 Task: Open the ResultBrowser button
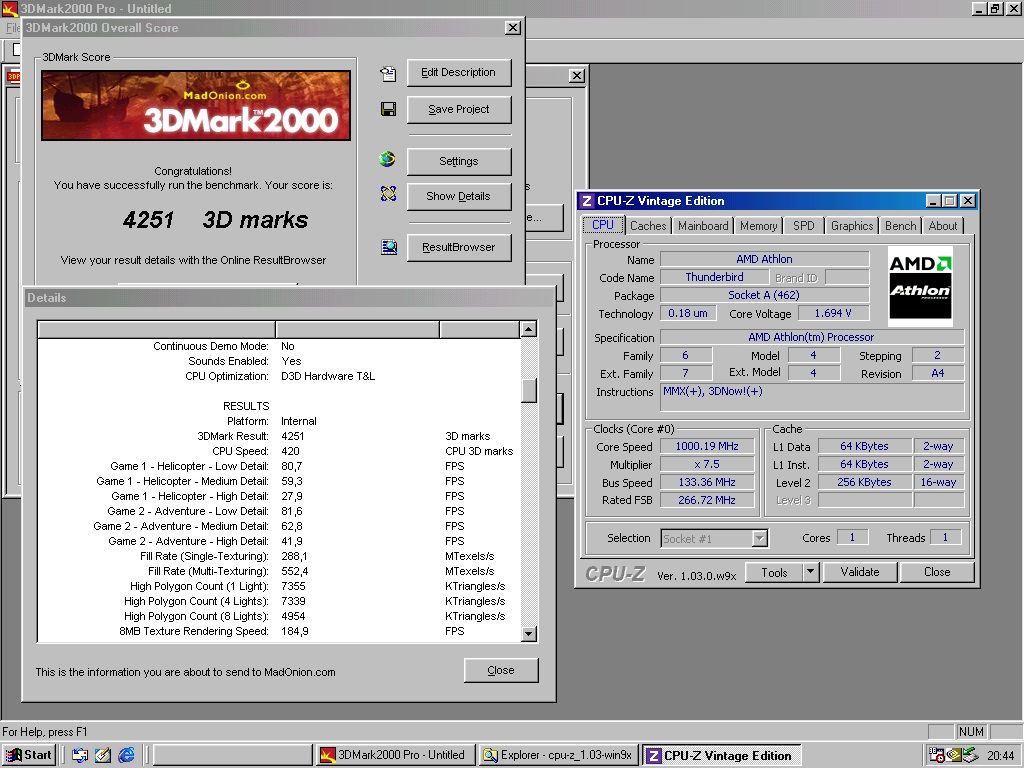pos(458,248)
